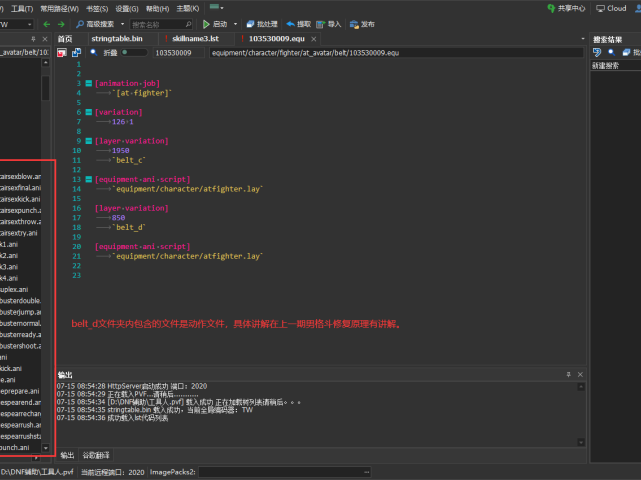Click the red save icon in editor toolbar
This screenshot has width=641, height=480.
tap(61, 52)
